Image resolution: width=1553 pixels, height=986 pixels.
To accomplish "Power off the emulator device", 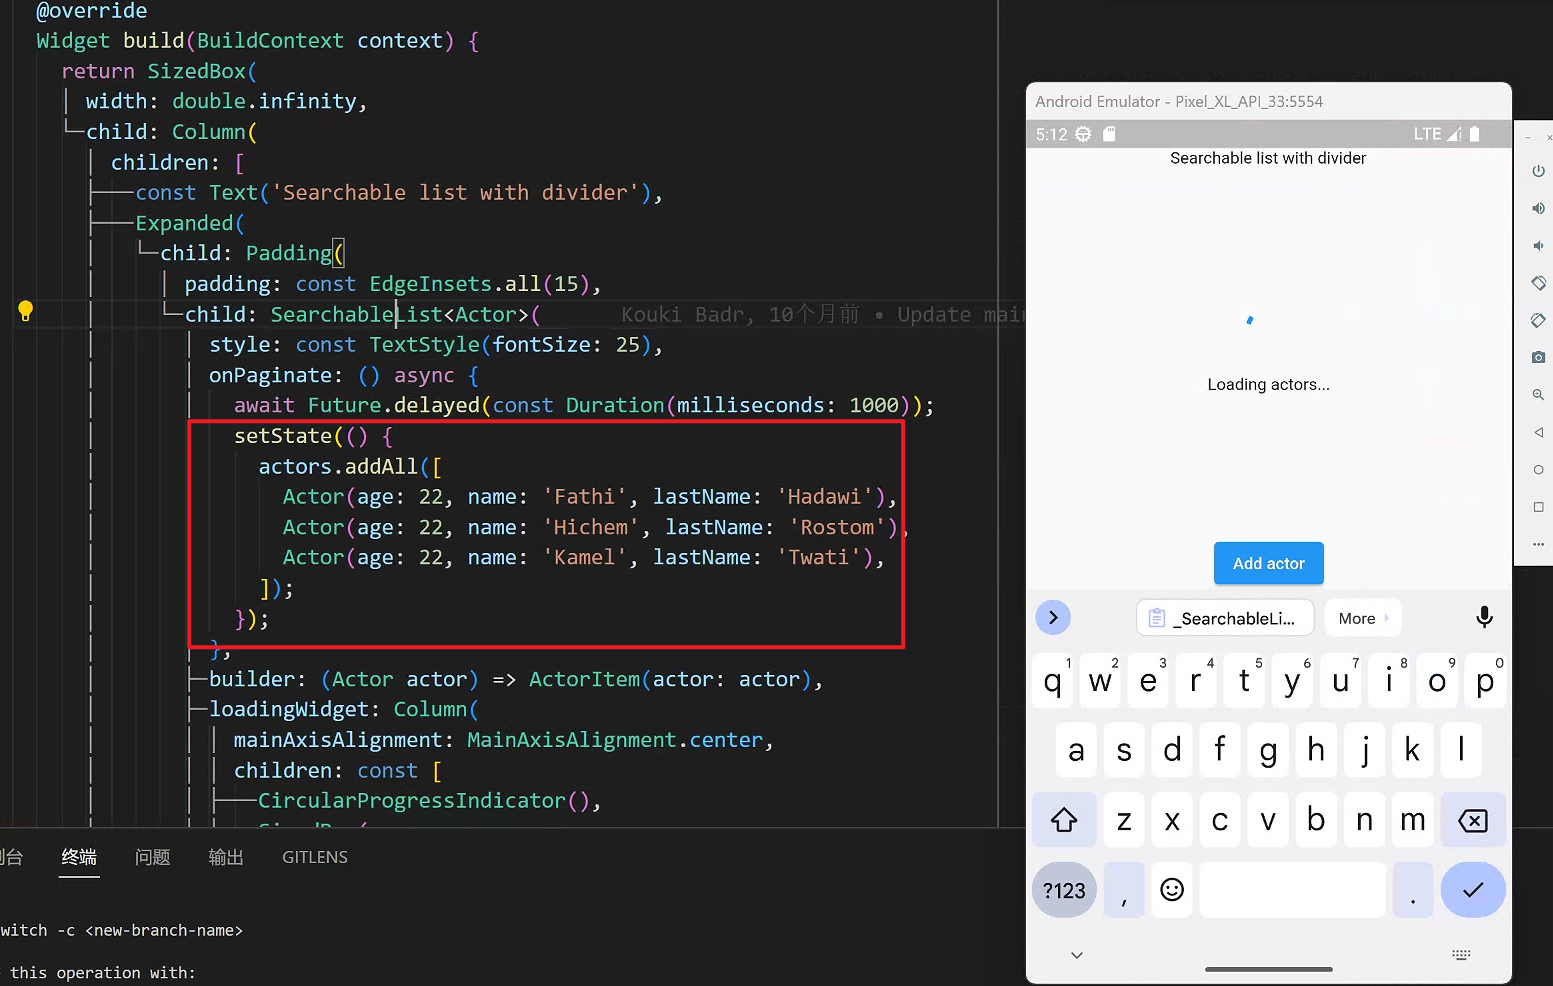I will coord(1538,170).
